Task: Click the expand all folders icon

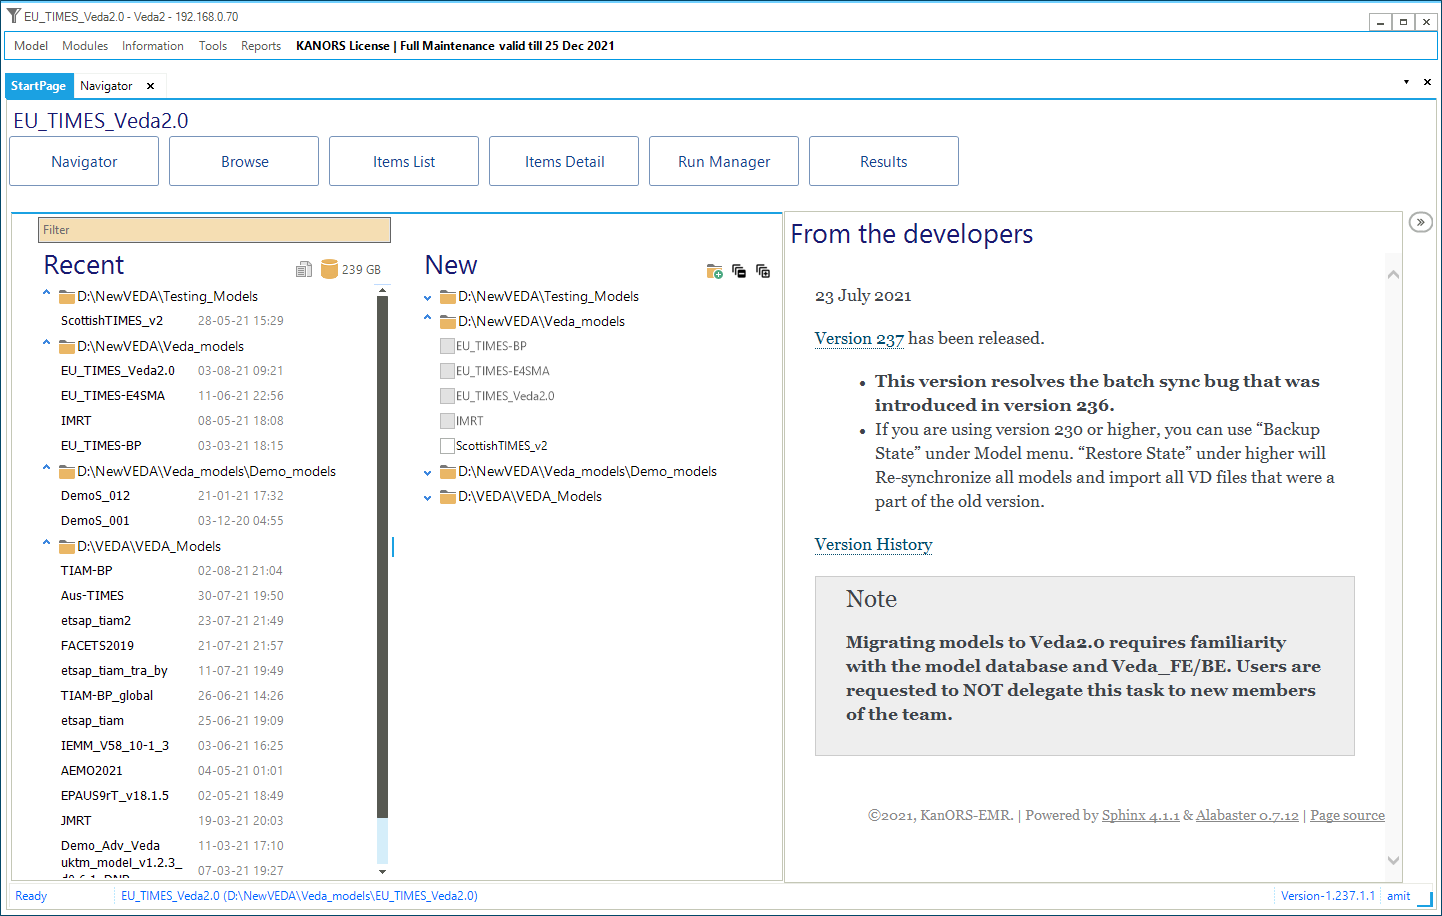Action: (x=763, y=271)
